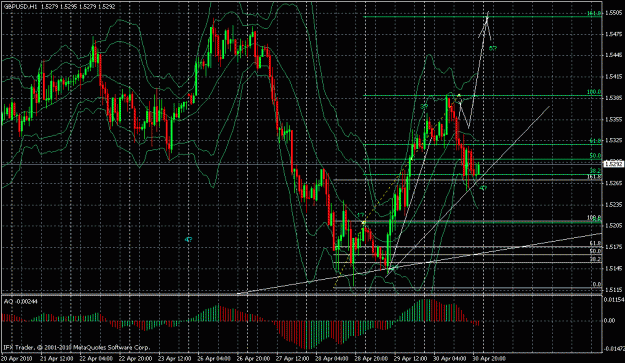Click the 23 Apr 12:00 time label

coord(175,358)
